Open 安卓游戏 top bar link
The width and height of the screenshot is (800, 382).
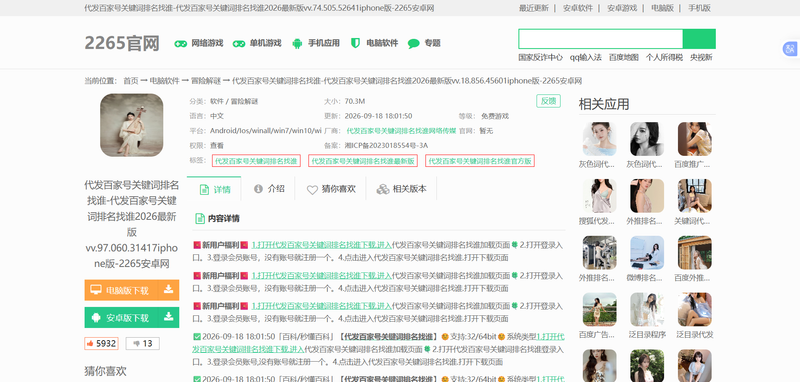click(622, 8)
